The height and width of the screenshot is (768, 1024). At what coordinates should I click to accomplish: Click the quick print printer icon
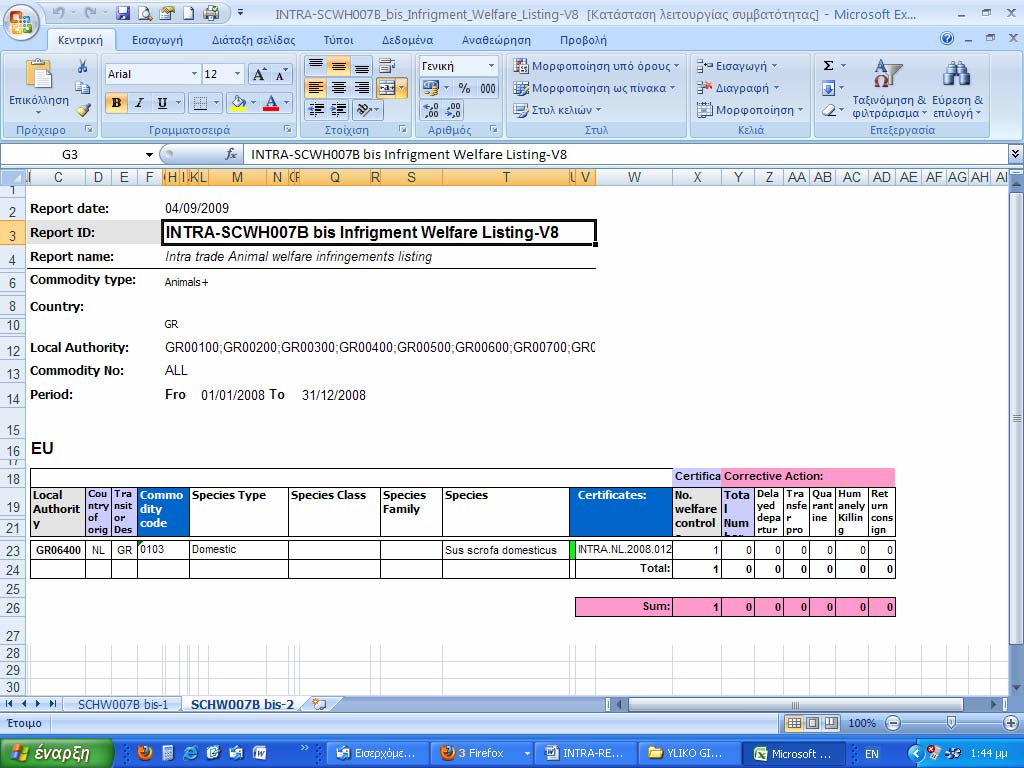pos(211,13)
